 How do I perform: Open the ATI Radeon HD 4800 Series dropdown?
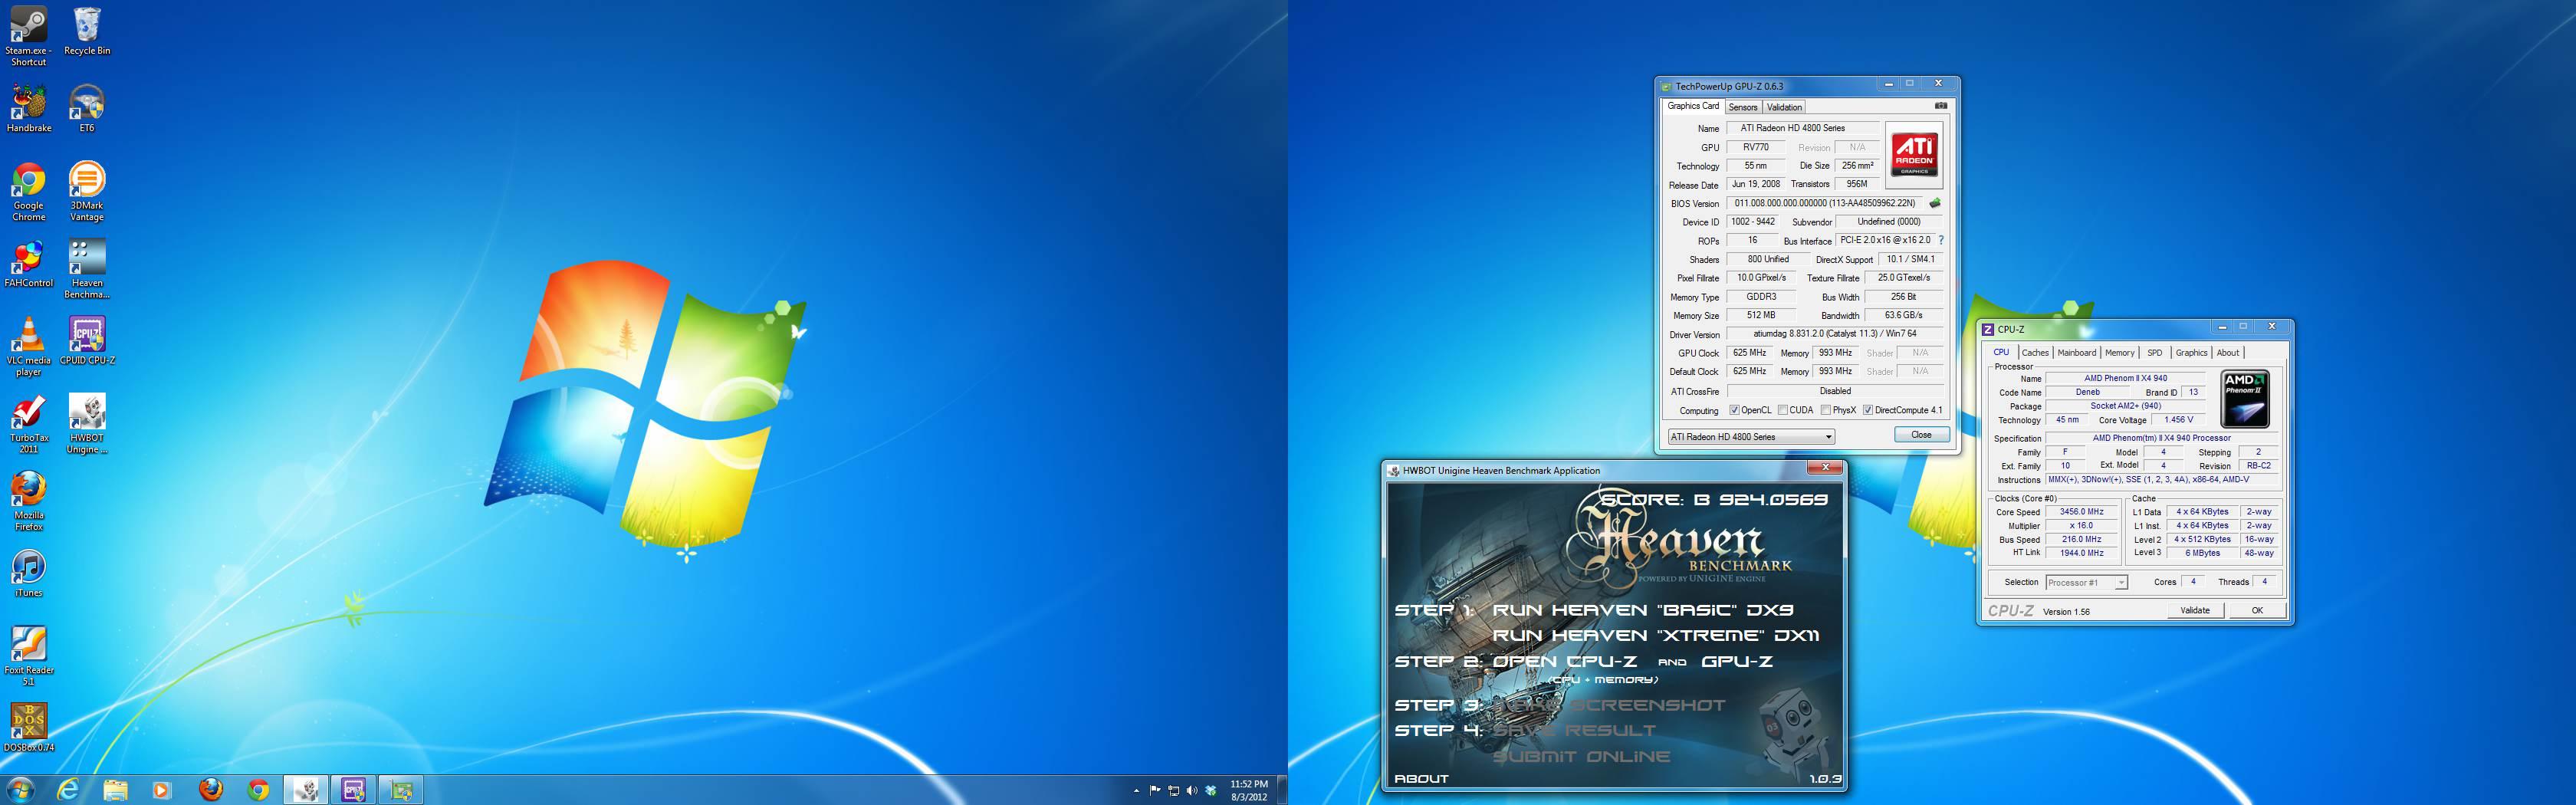[1751, 437]
